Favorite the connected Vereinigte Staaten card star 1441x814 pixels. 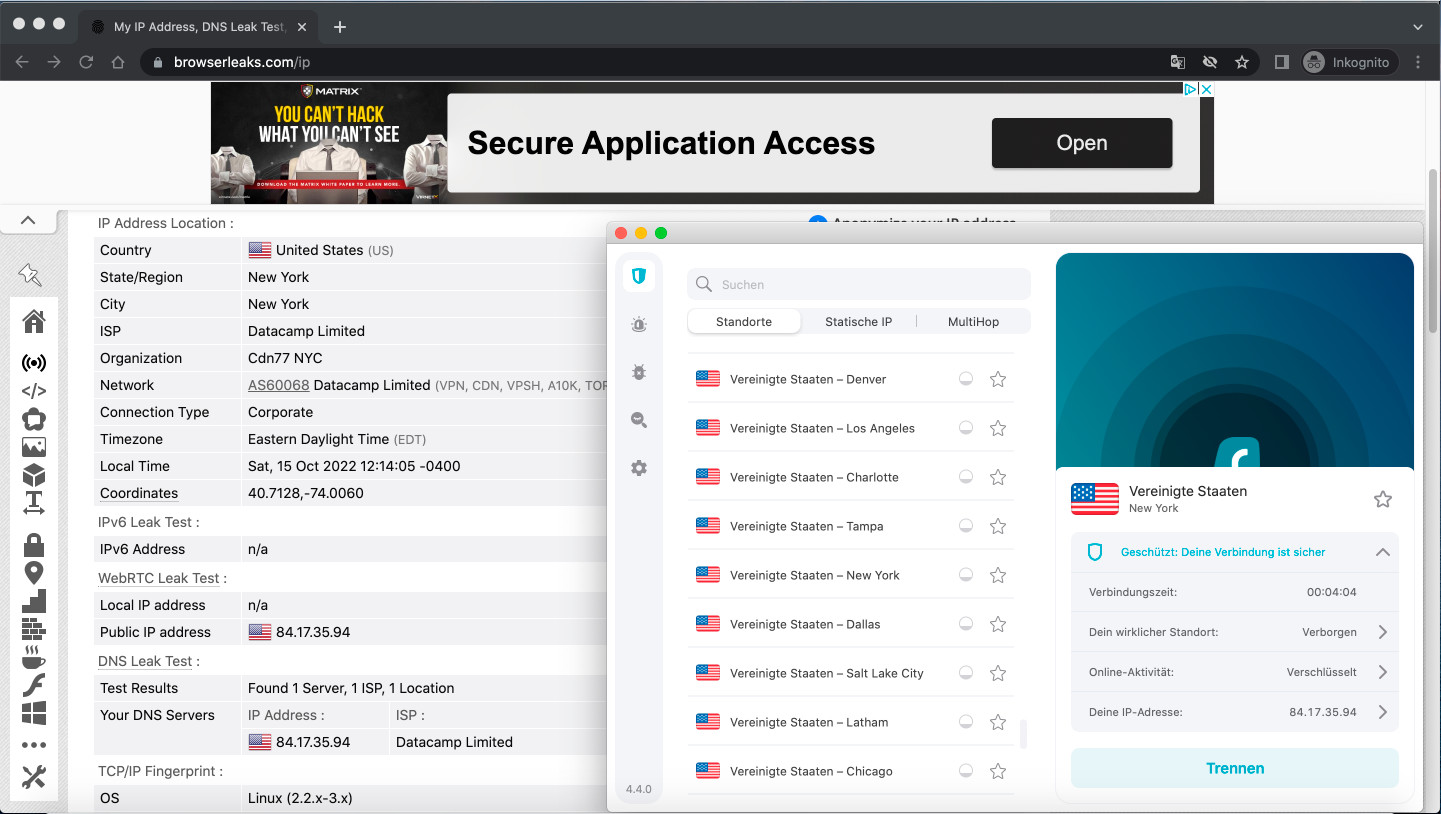(1383, 499)
